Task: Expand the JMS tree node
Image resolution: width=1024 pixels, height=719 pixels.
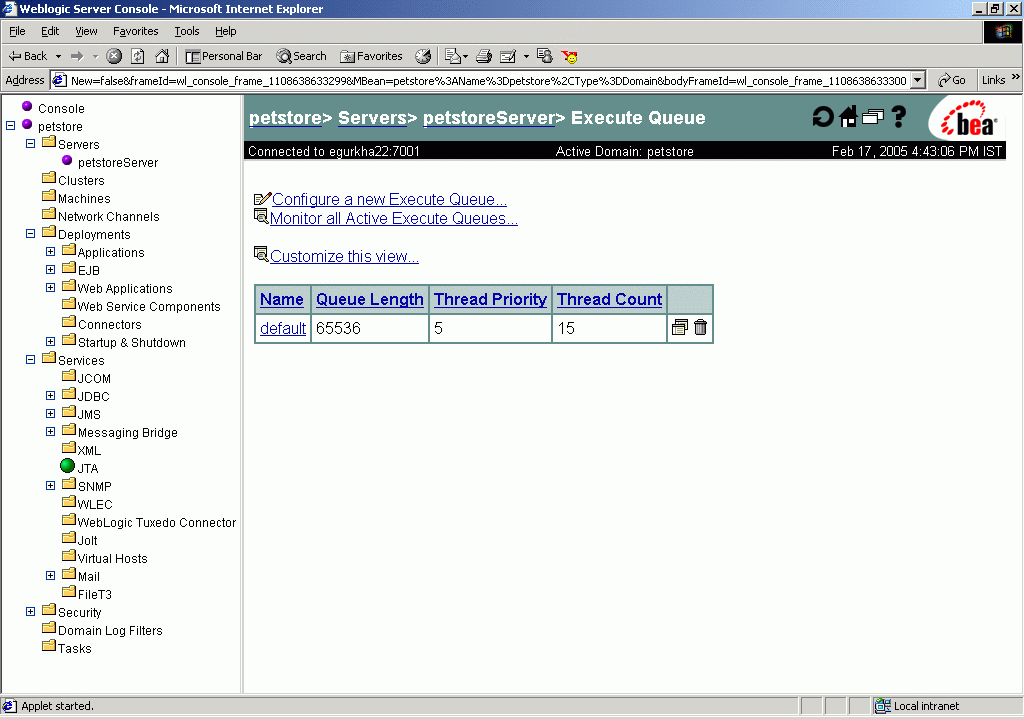Action: [50, 413]
